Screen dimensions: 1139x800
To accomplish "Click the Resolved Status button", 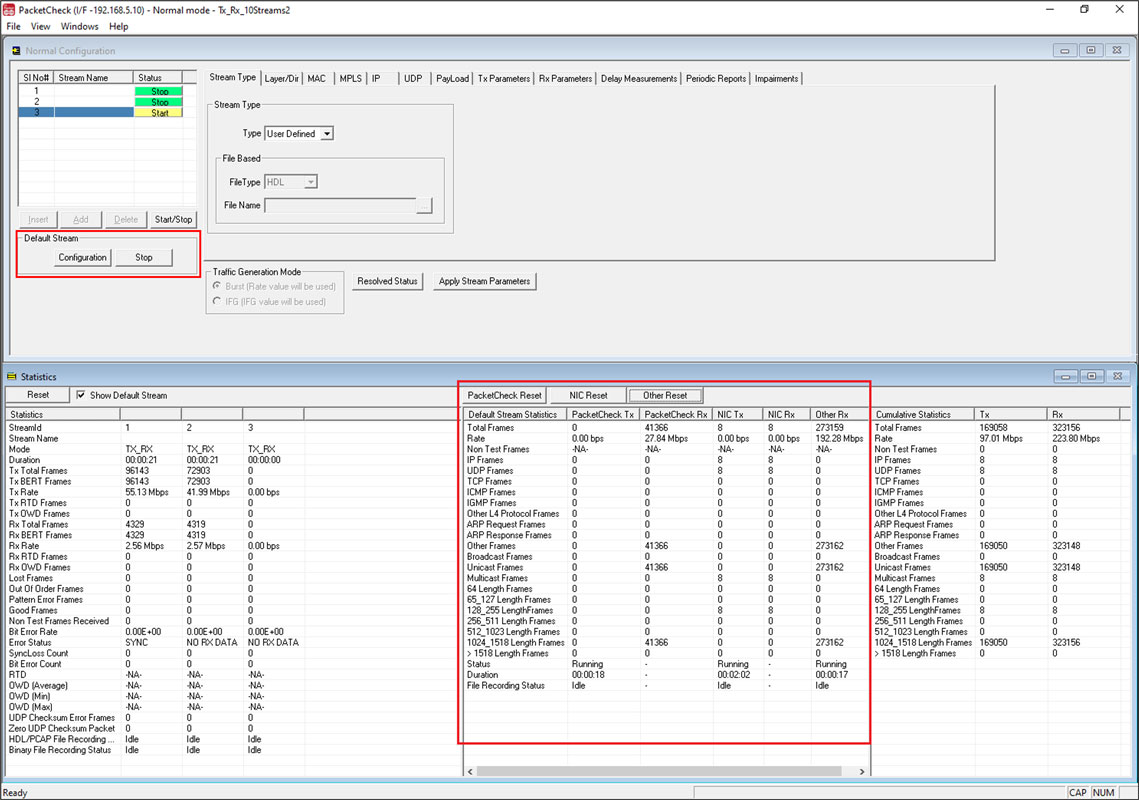I will pyautogui.click(x=387, y=281).
